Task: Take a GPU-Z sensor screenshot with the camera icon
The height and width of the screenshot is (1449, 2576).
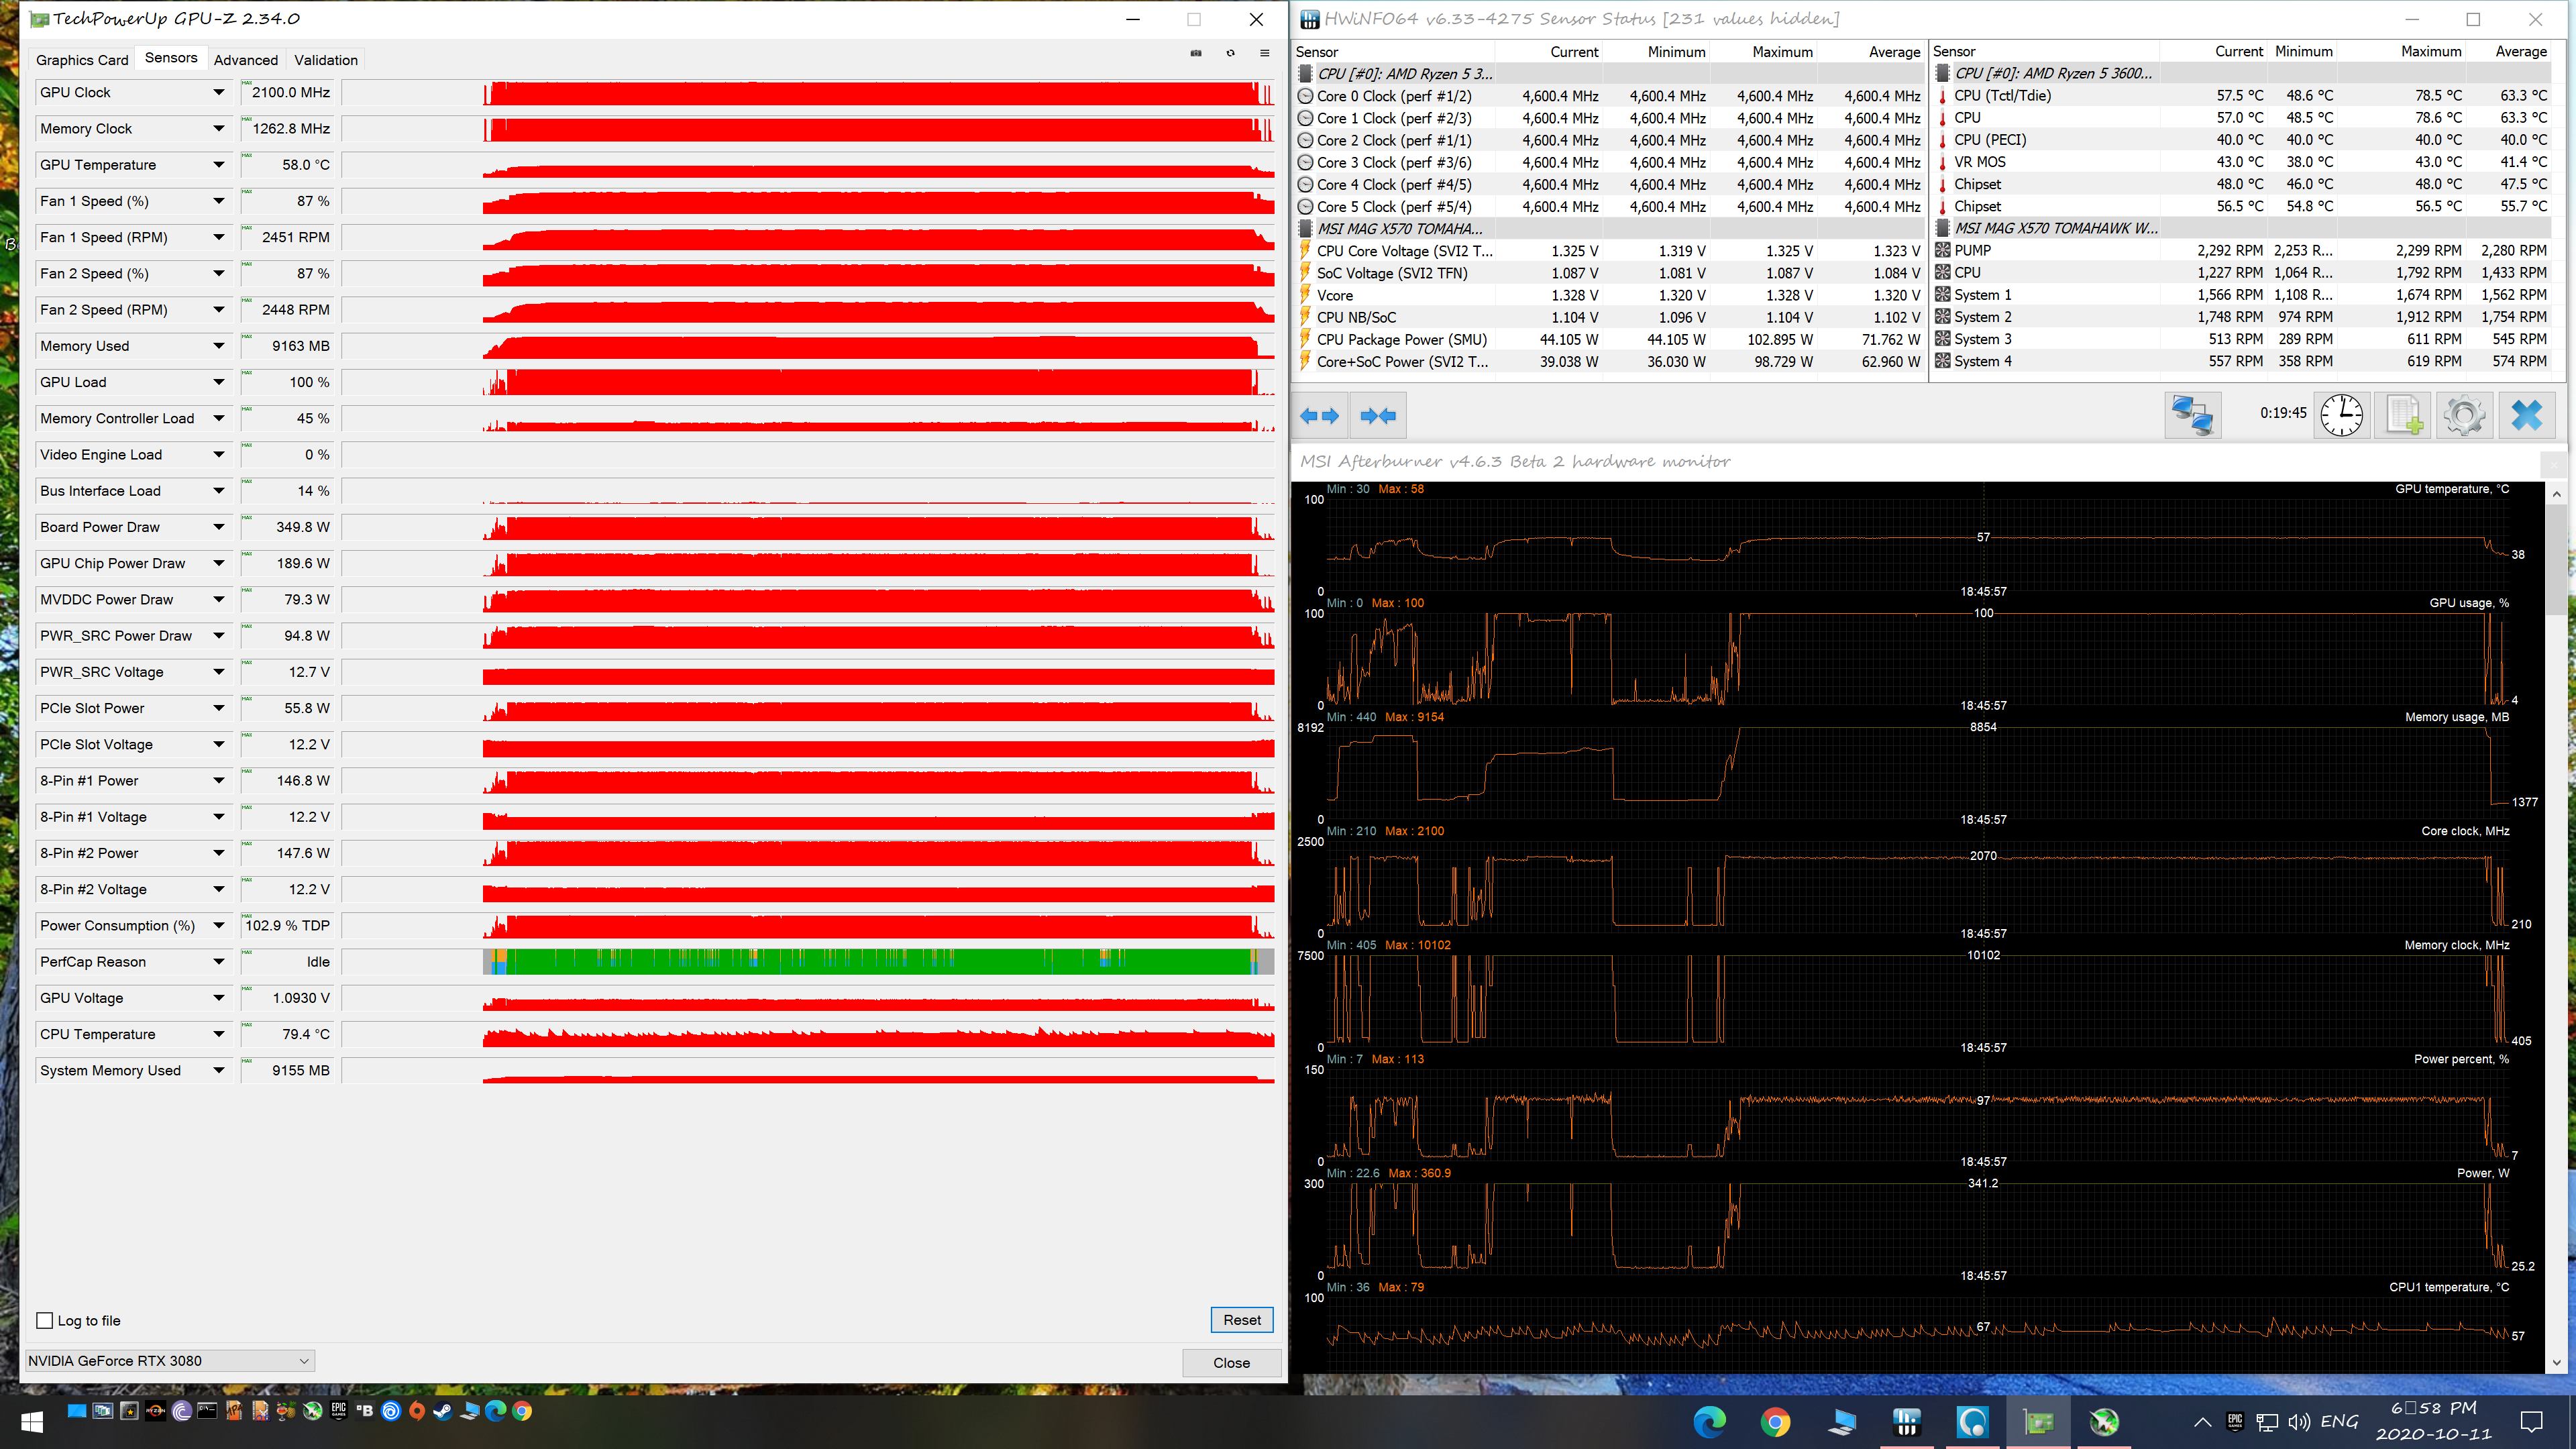Action: click(1196, 53)
